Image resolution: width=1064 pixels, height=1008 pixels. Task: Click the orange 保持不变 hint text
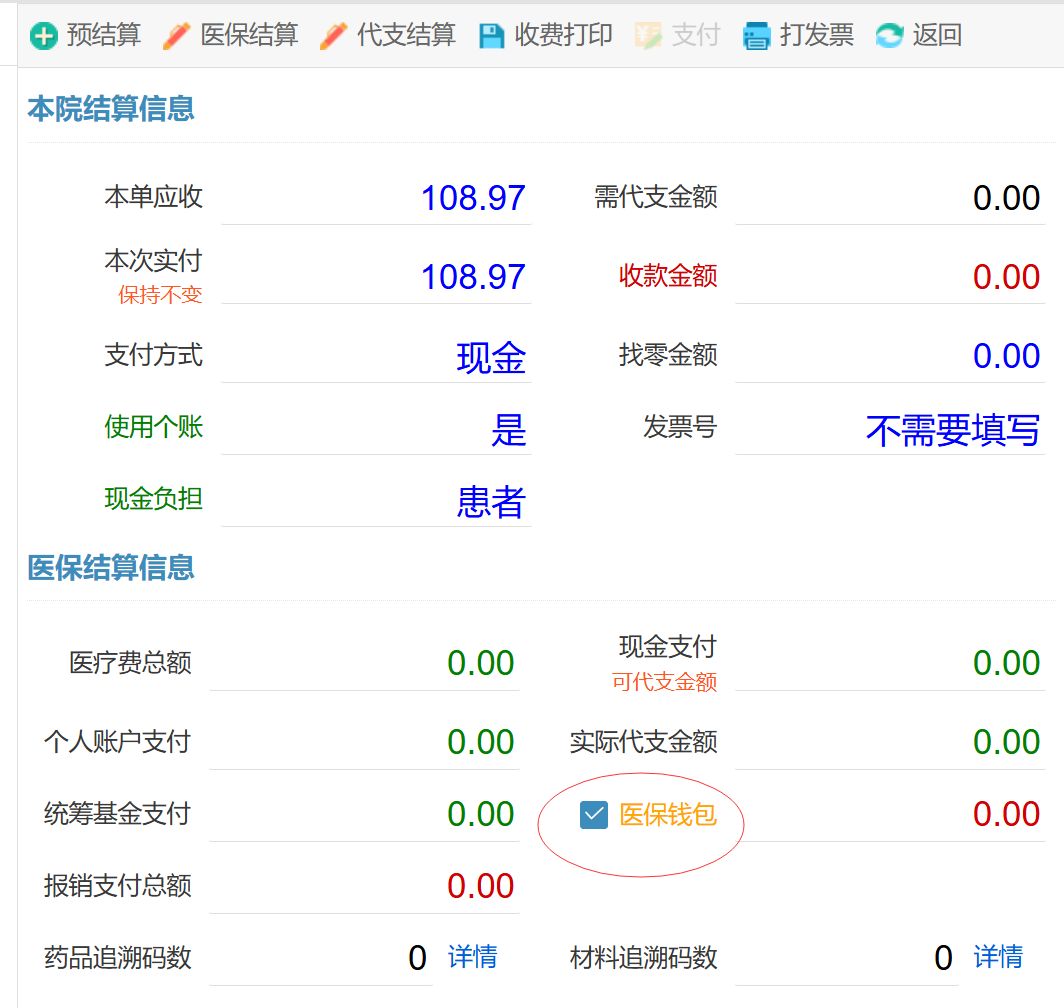[x=160, y=295]
